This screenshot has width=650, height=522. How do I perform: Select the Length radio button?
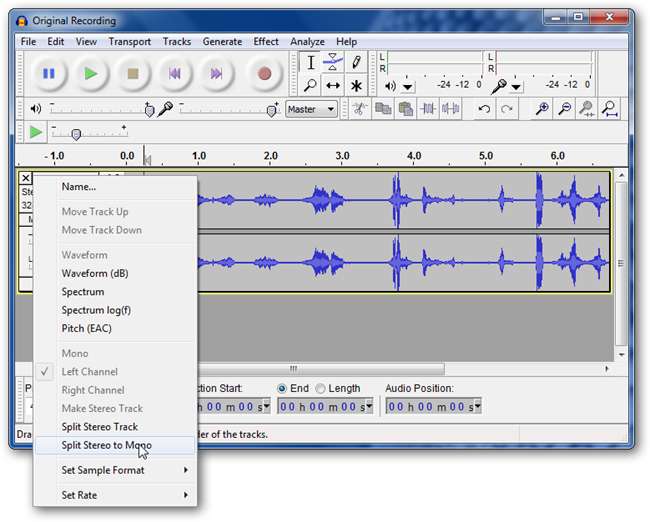(x=320, y=388)
